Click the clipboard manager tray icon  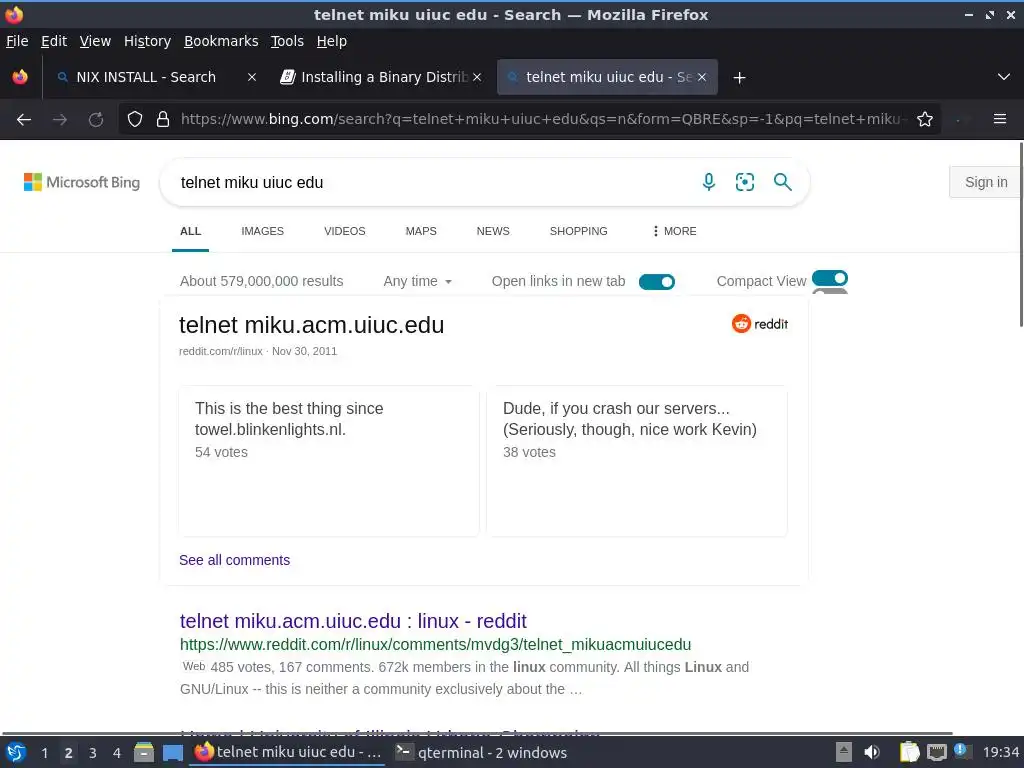909,753
